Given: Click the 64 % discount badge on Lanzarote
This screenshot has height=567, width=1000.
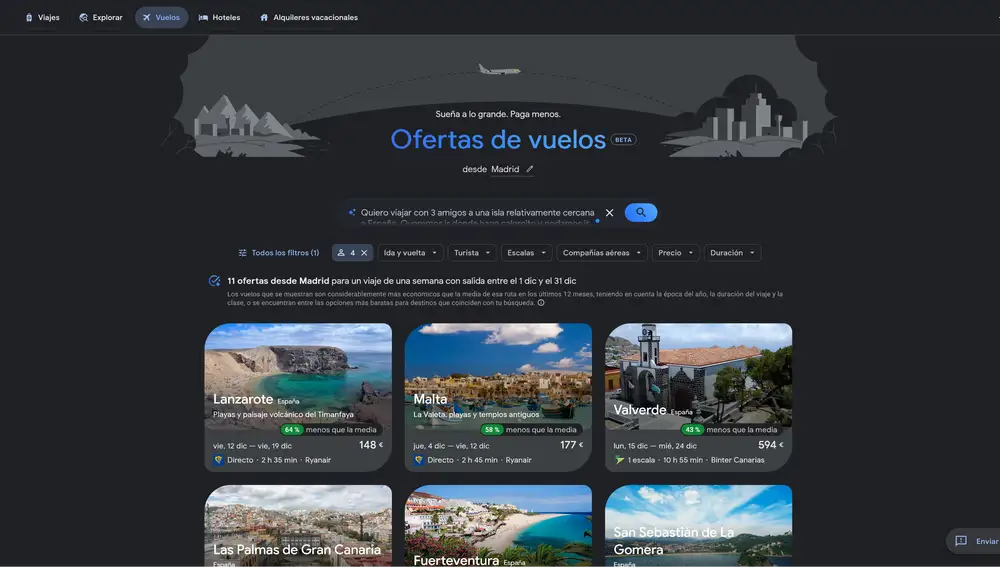Looking at the screenshot, I should [x=293, y=430].
